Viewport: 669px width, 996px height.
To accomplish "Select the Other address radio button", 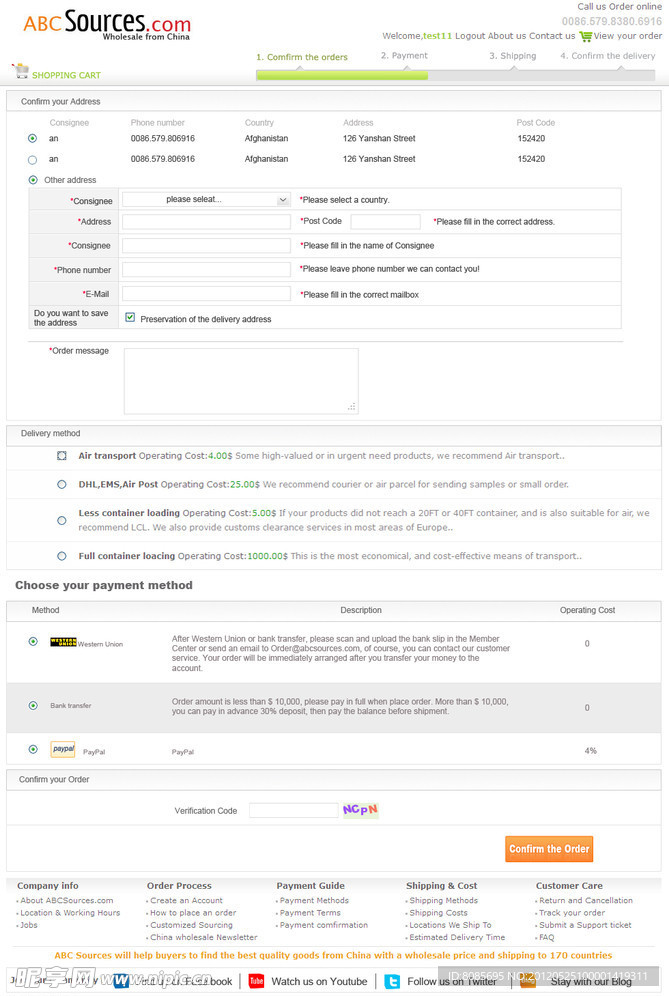I will (33, 180).
